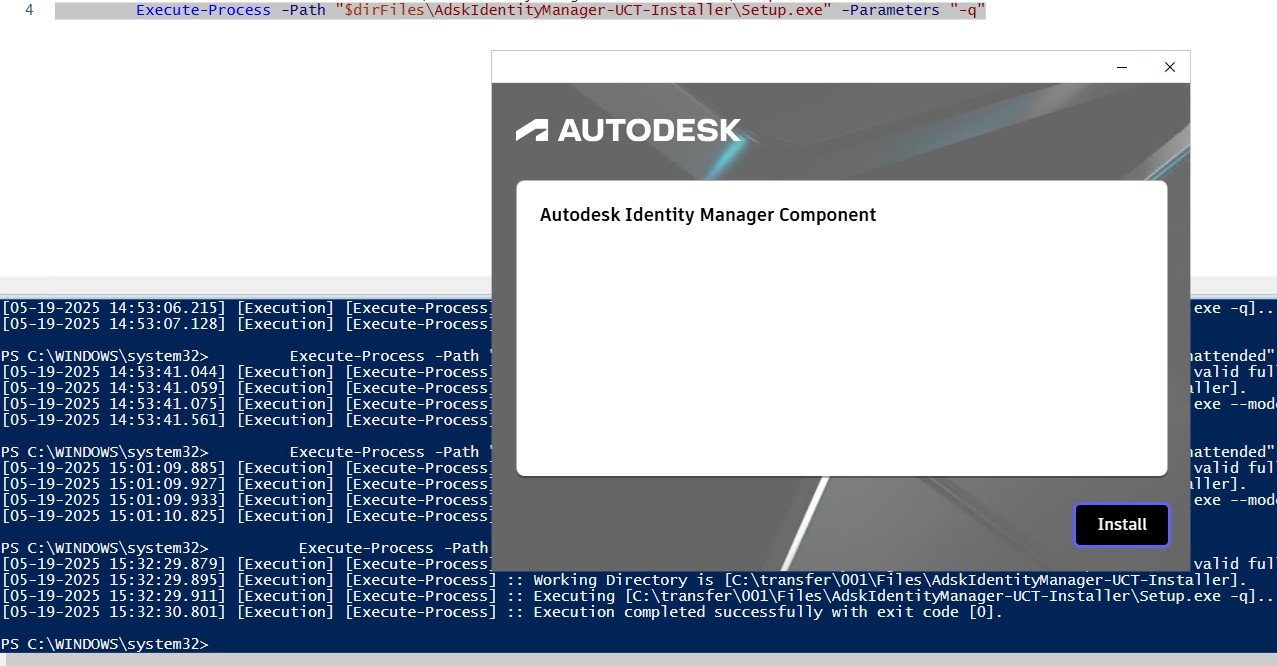Select the 15:32:30.801 timestamp entry
The width and height of the screenshot is (1277, 666).
coord(110,611)
